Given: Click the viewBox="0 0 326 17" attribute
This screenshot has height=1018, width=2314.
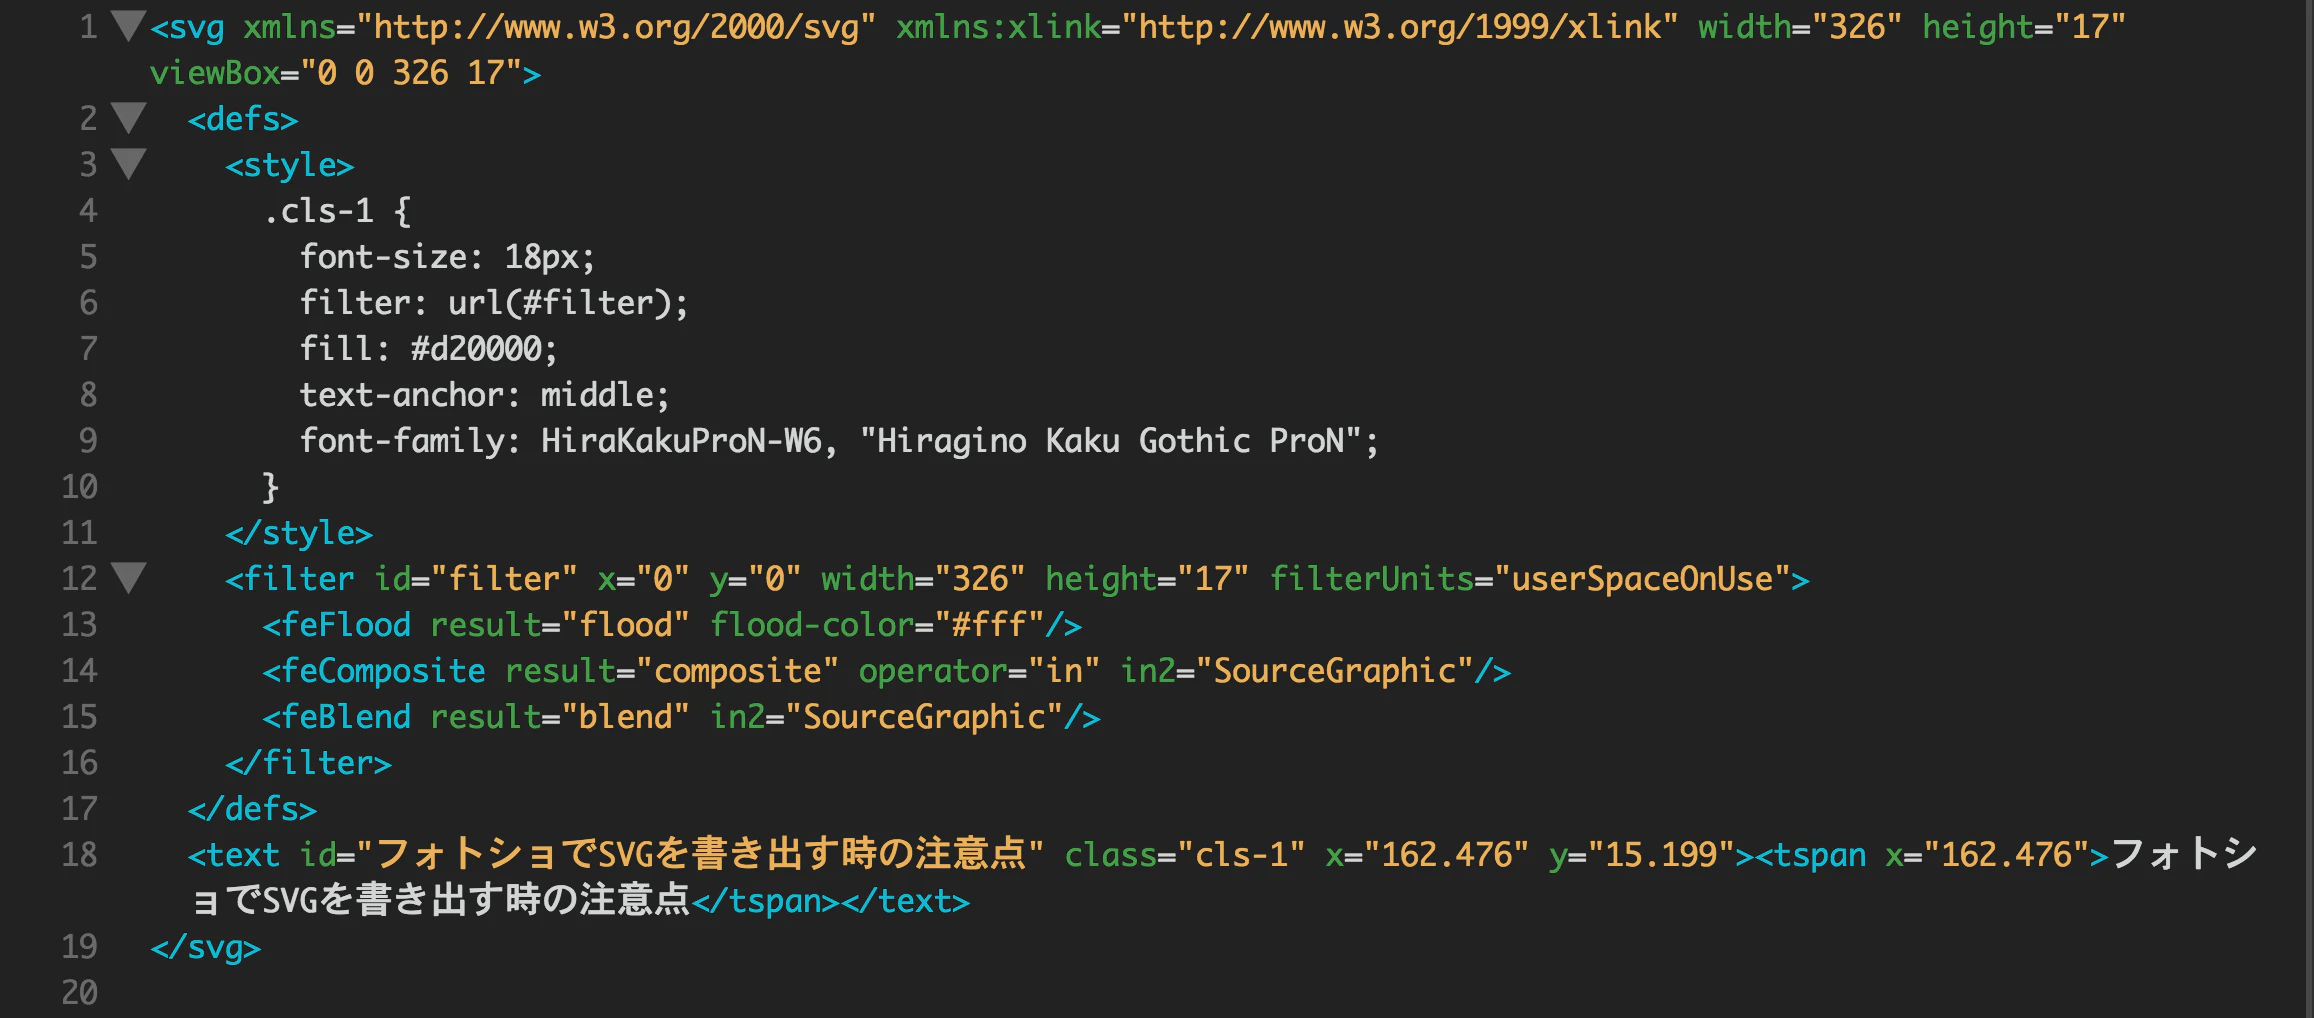Looking at the screenshot, I should coord(336,73).
